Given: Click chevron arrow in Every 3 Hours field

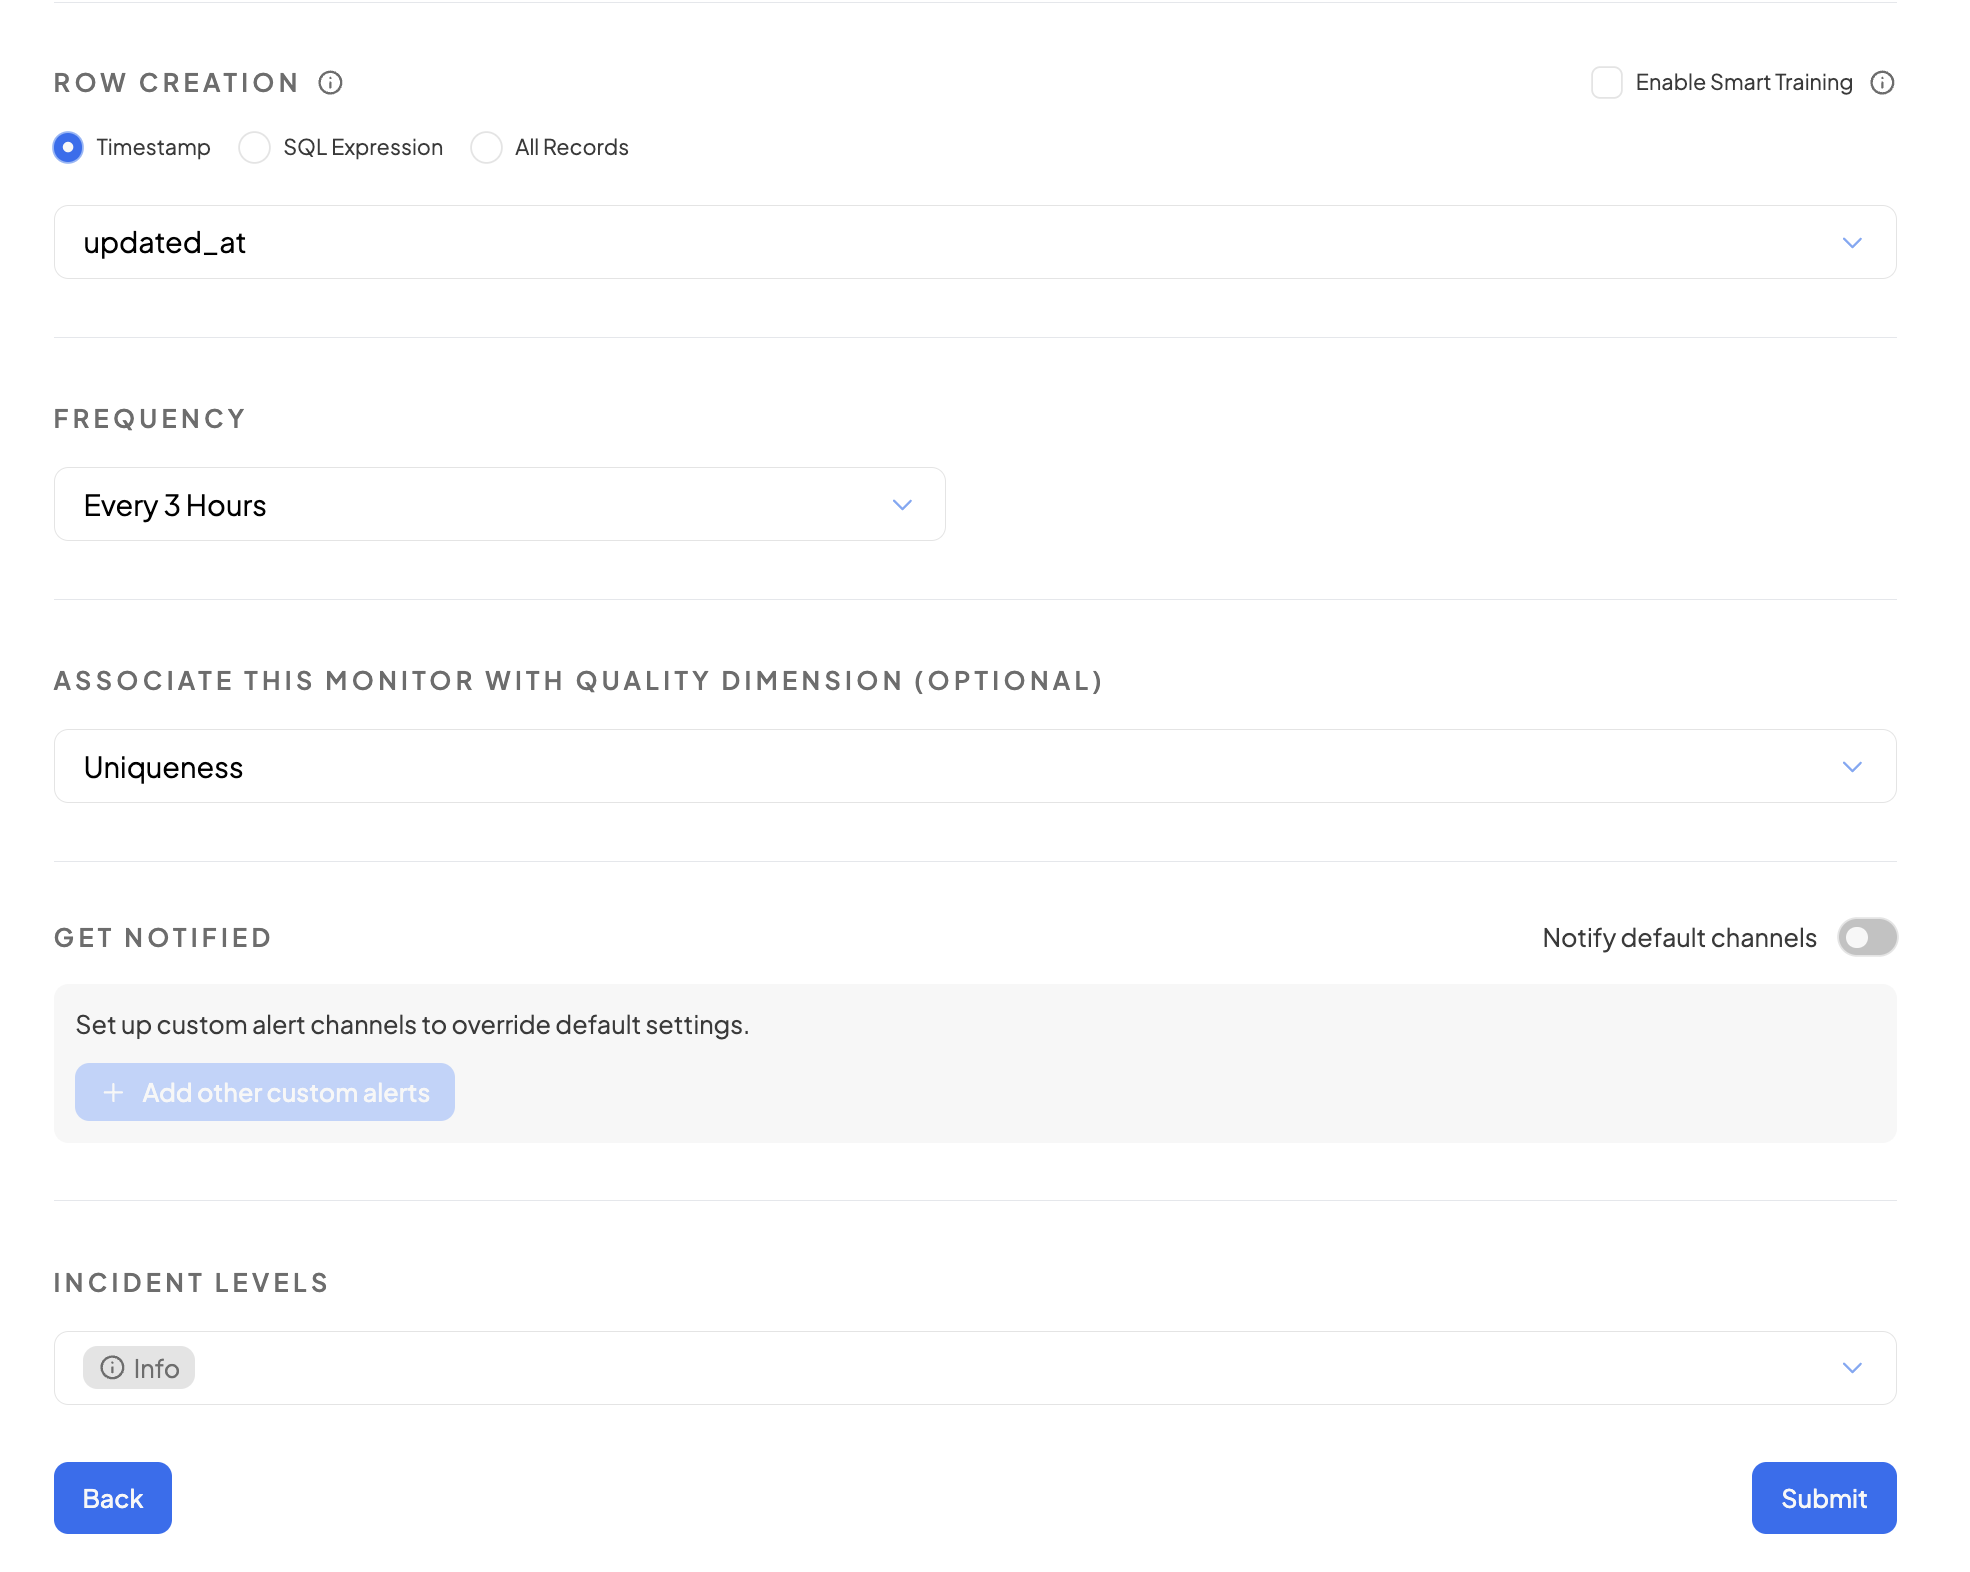Looking at the screenshot, I should point(902,505).
